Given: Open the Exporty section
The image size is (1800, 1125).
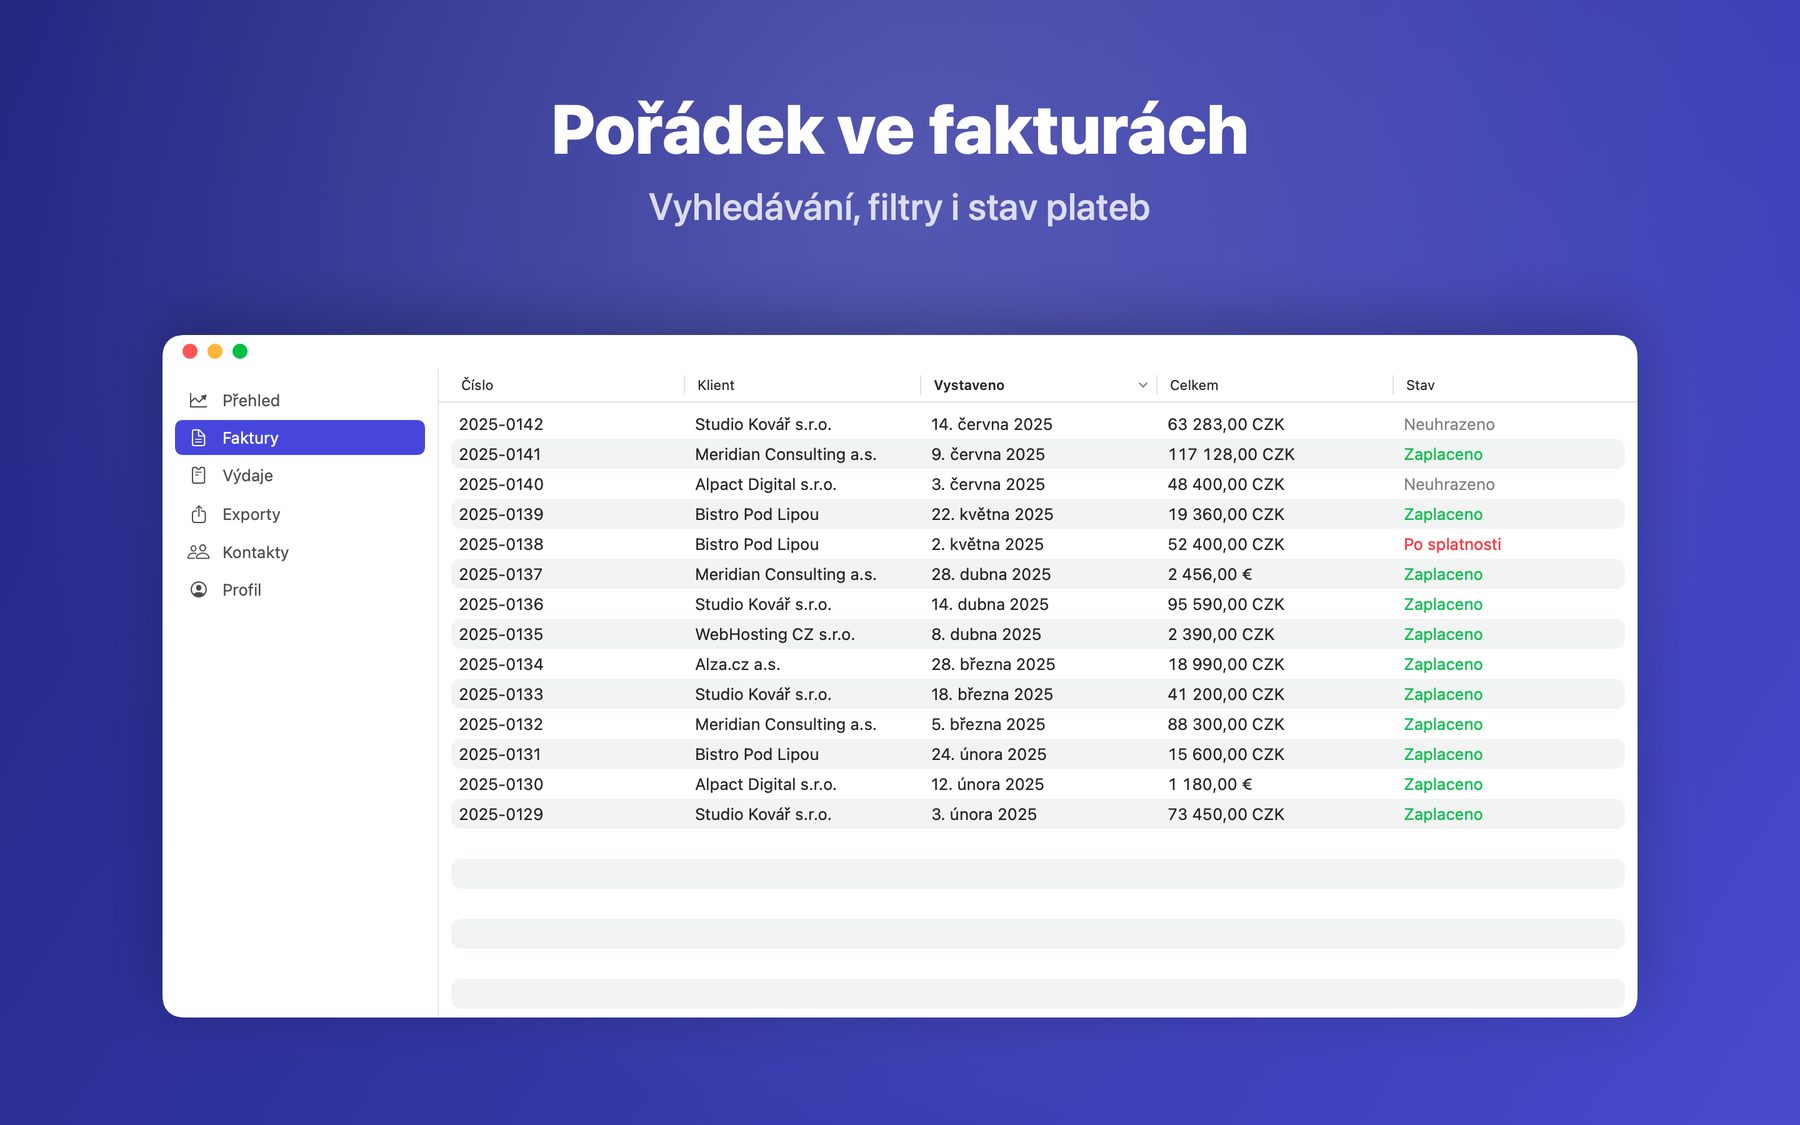Looking at the screenshot, I should 300,514.
